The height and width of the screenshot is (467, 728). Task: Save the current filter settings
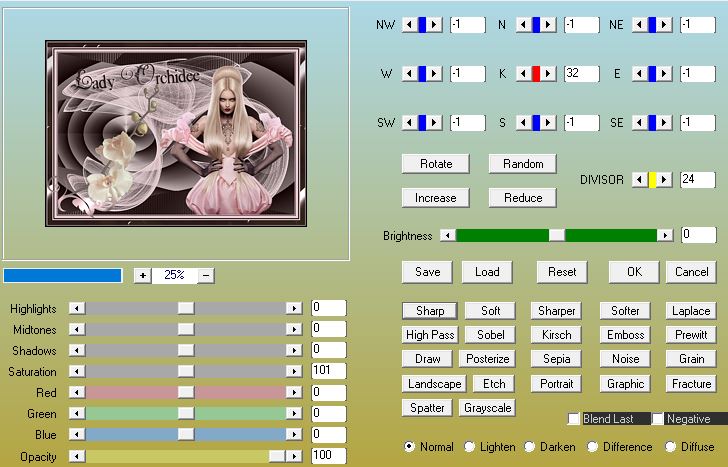[427, 272]
